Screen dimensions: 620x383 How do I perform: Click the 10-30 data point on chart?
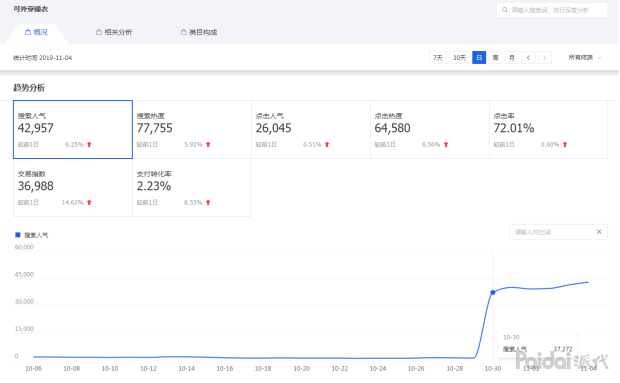pos(493,292)
